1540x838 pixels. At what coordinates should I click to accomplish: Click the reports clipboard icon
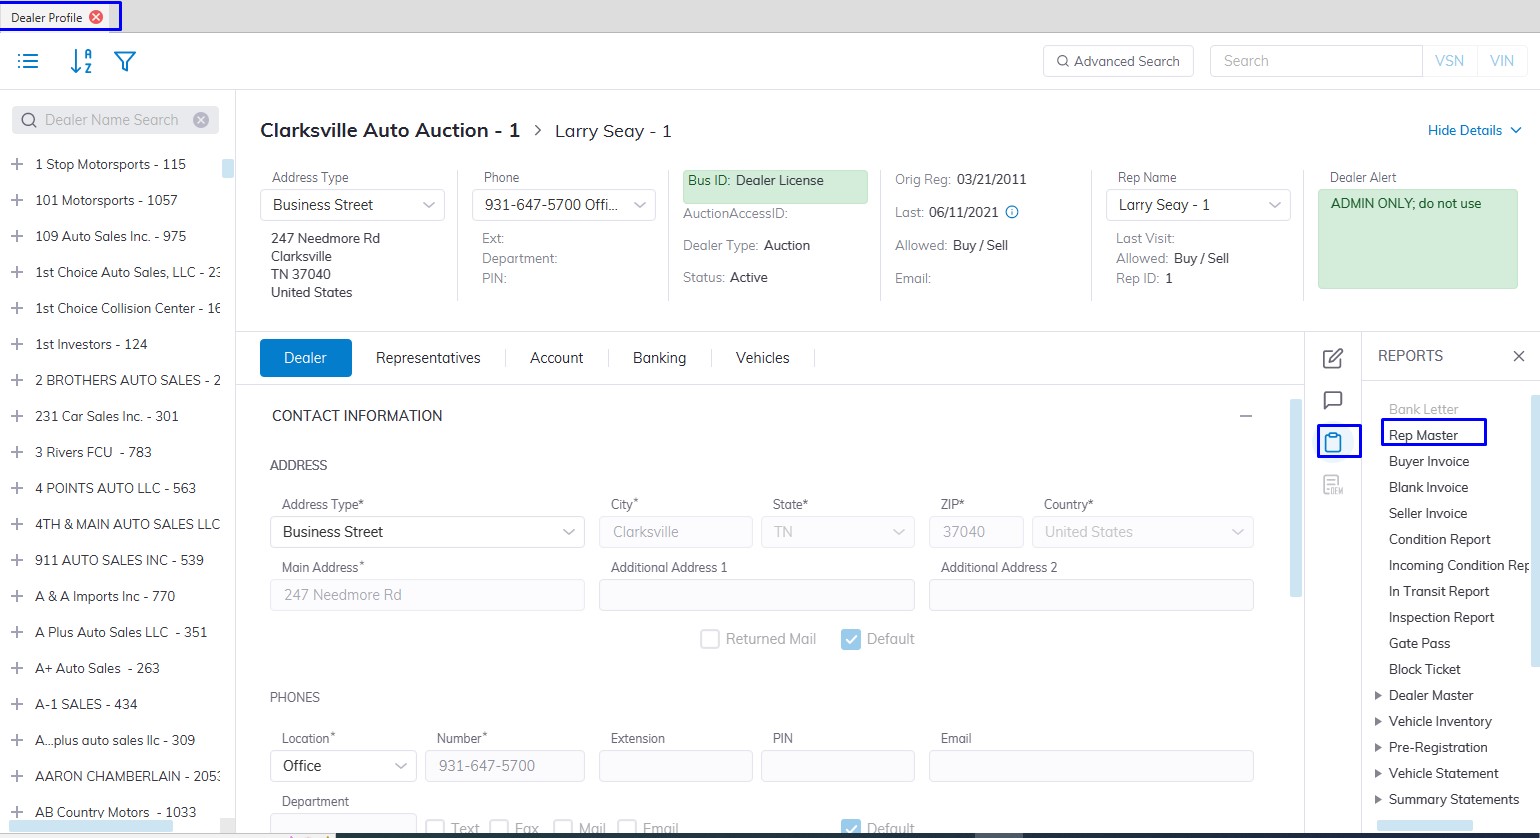click(1332, 442)
